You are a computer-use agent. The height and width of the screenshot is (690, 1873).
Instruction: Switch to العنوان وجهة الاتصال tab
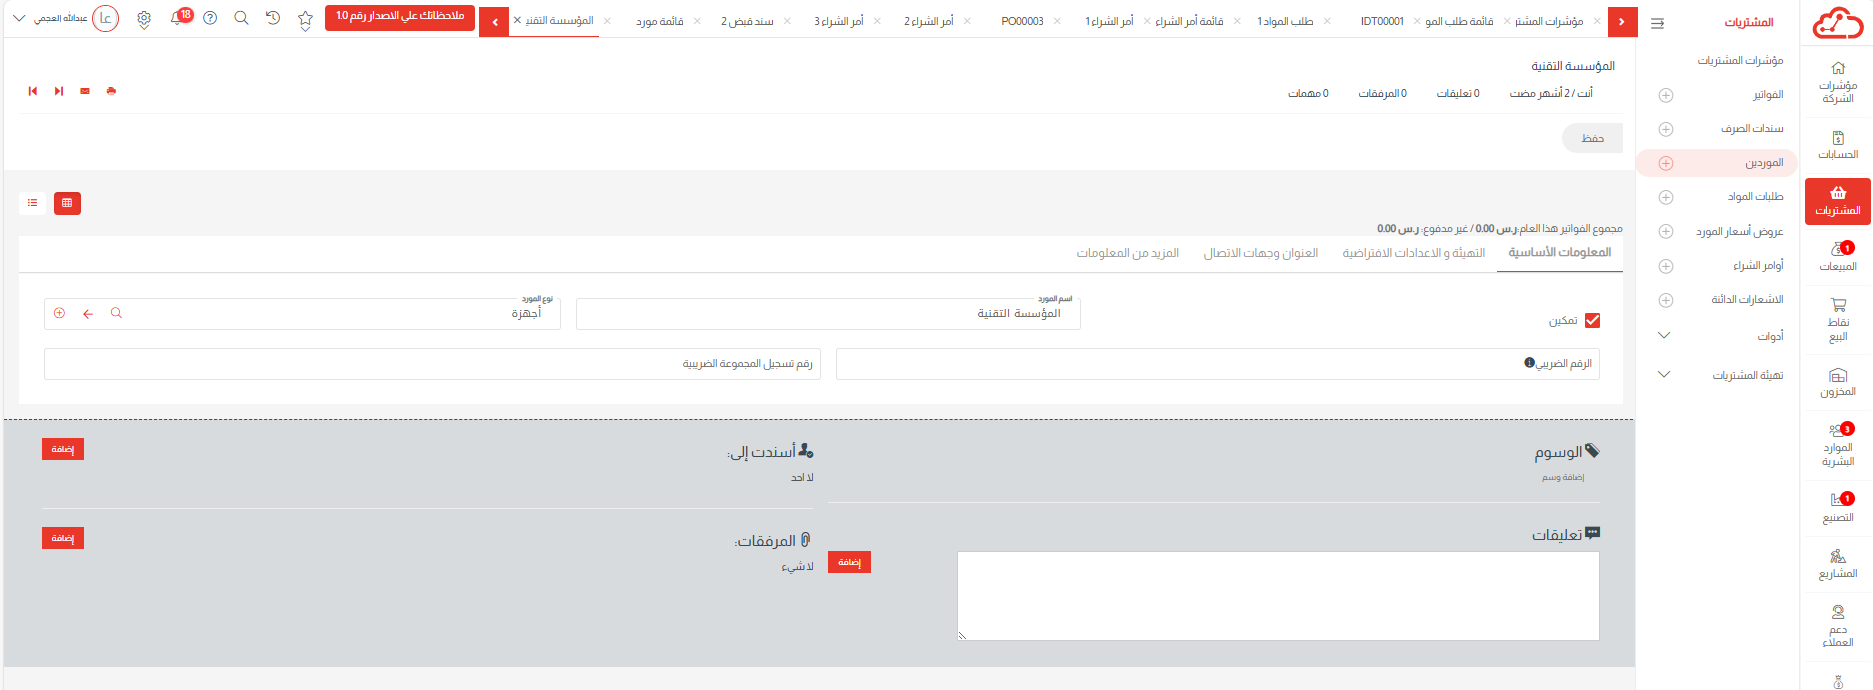pyautogui.click(x=1260, y=253)
